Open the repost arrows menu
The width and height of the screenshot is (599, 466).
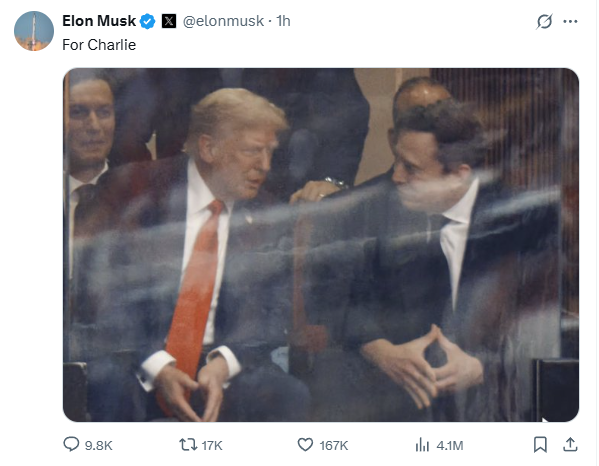(x=188, y=445)
